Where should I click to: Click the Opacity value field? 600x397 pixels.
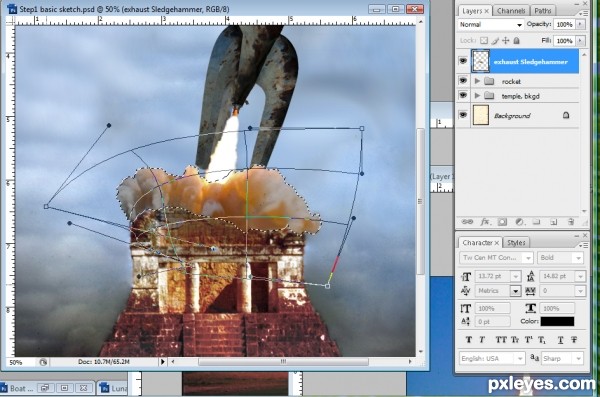click(x=564, y=24)
